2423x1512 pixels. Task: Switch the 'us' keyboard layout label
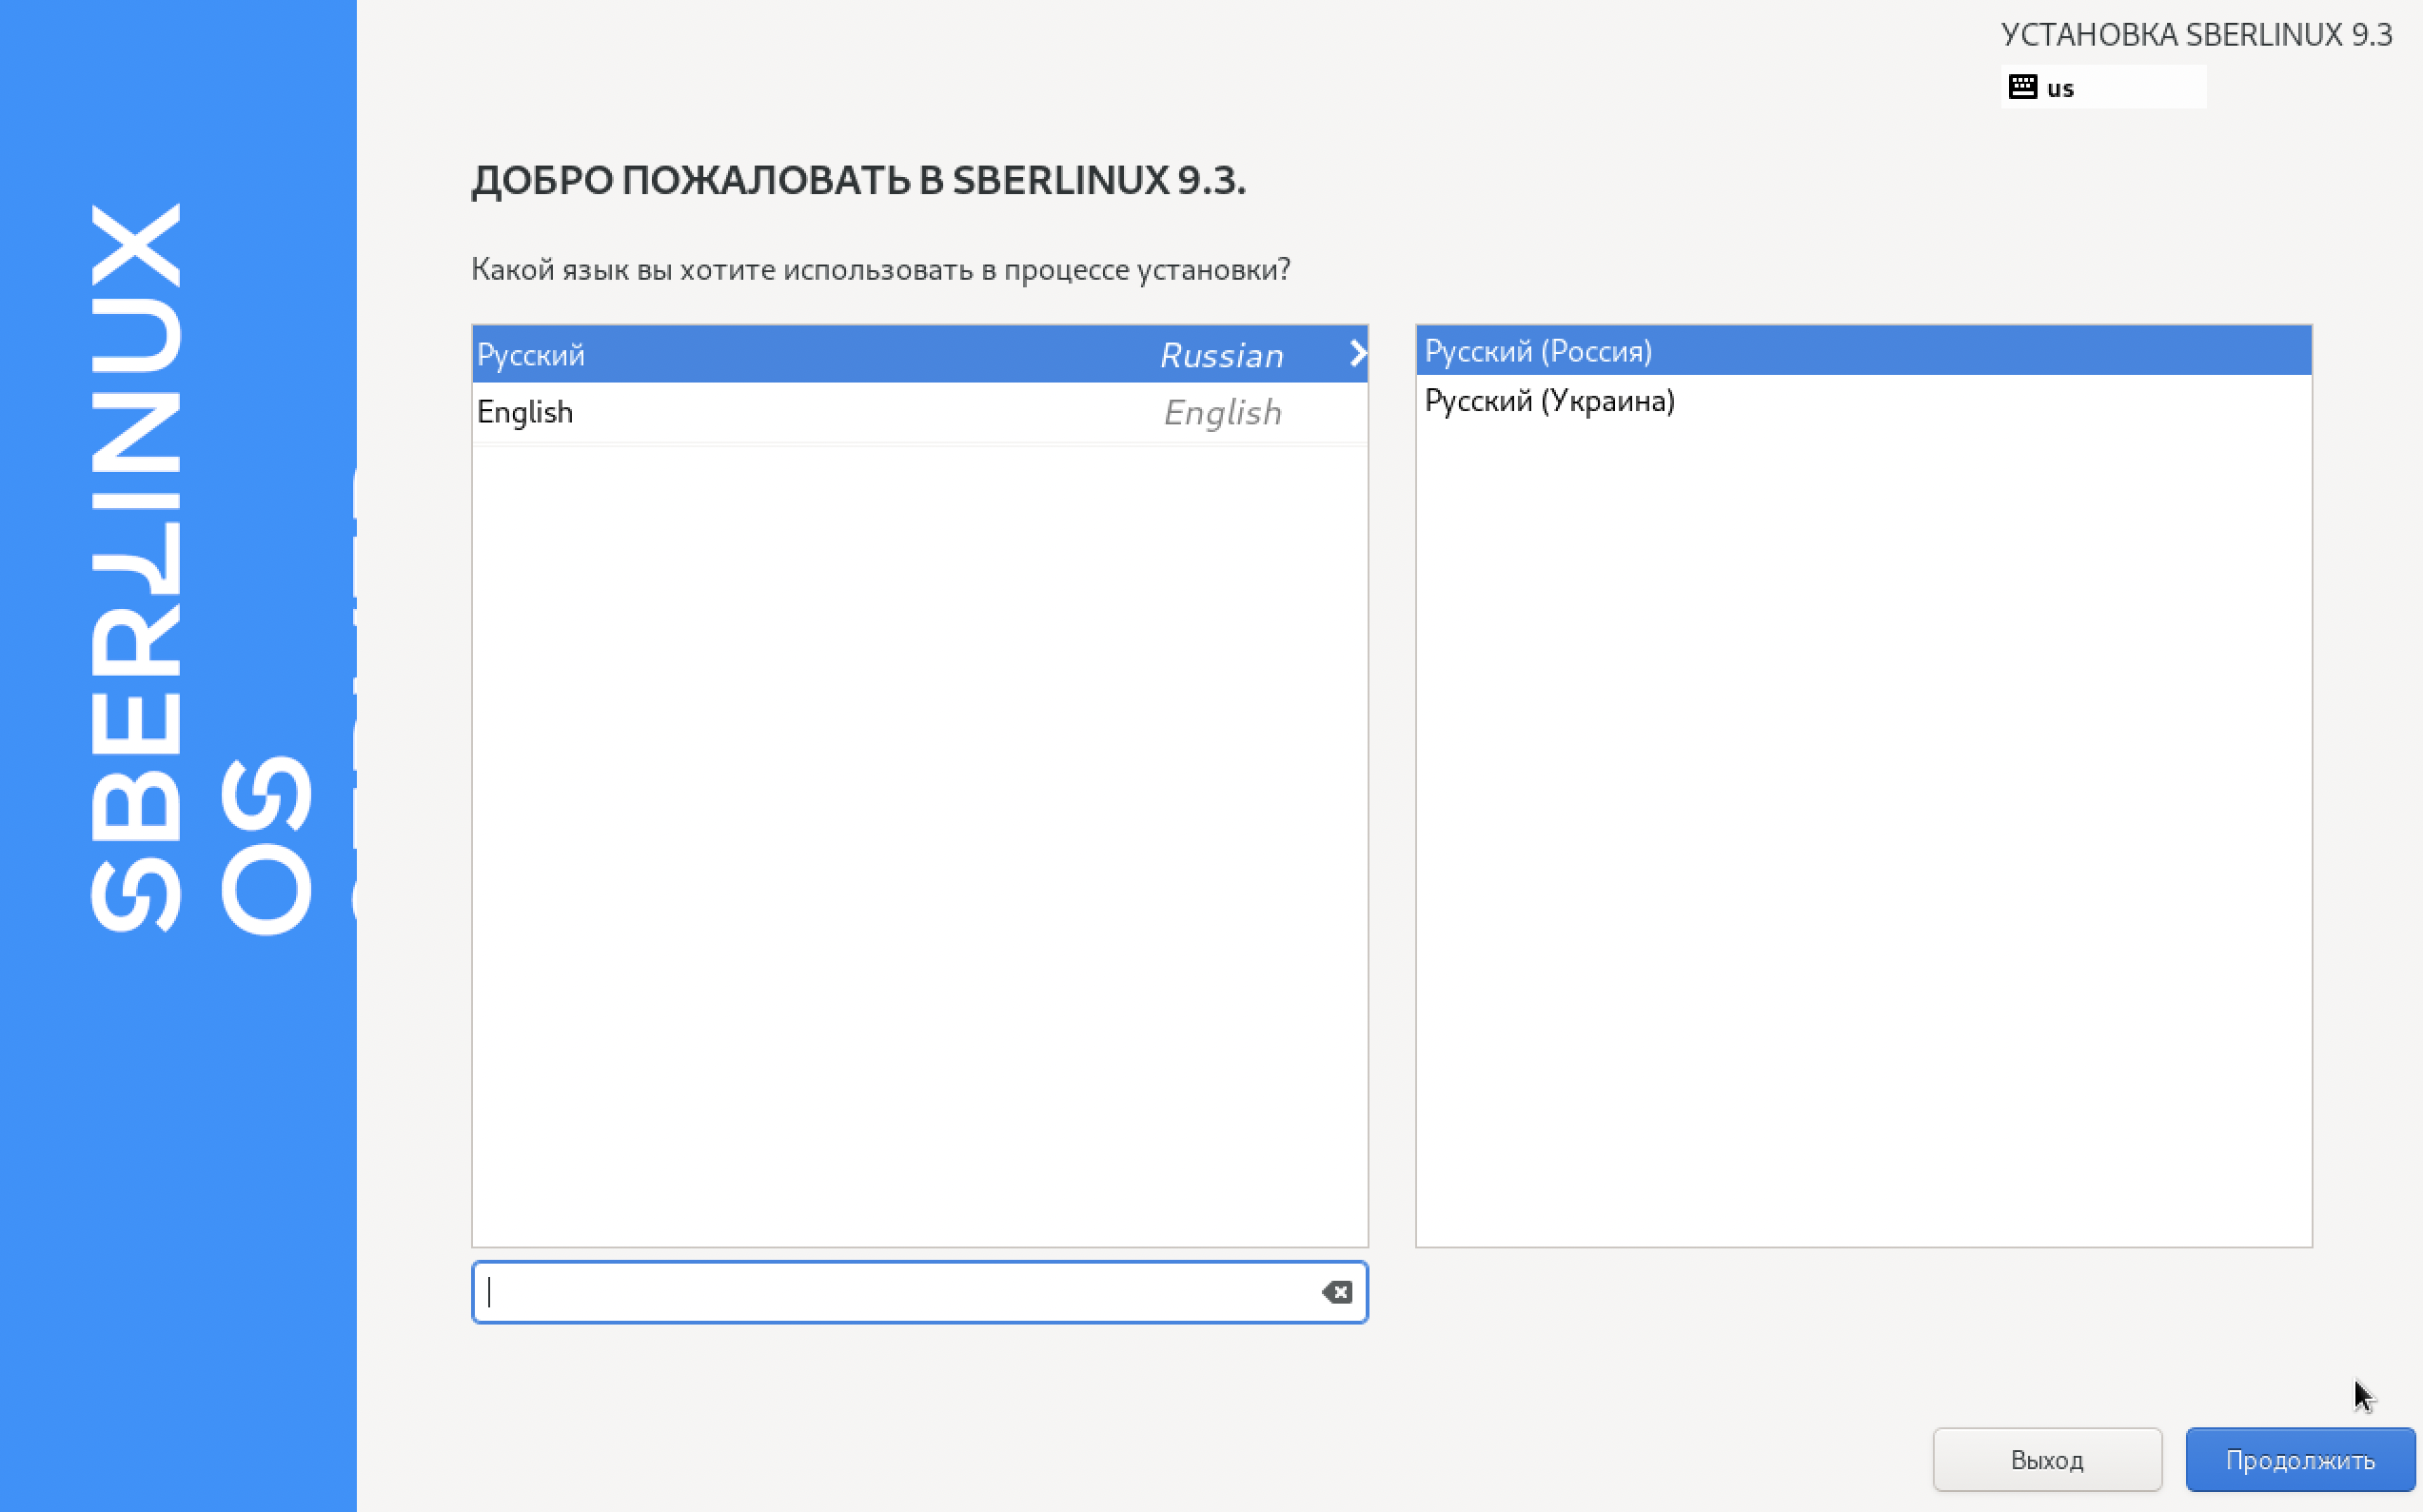click(x=2060, y=89)
